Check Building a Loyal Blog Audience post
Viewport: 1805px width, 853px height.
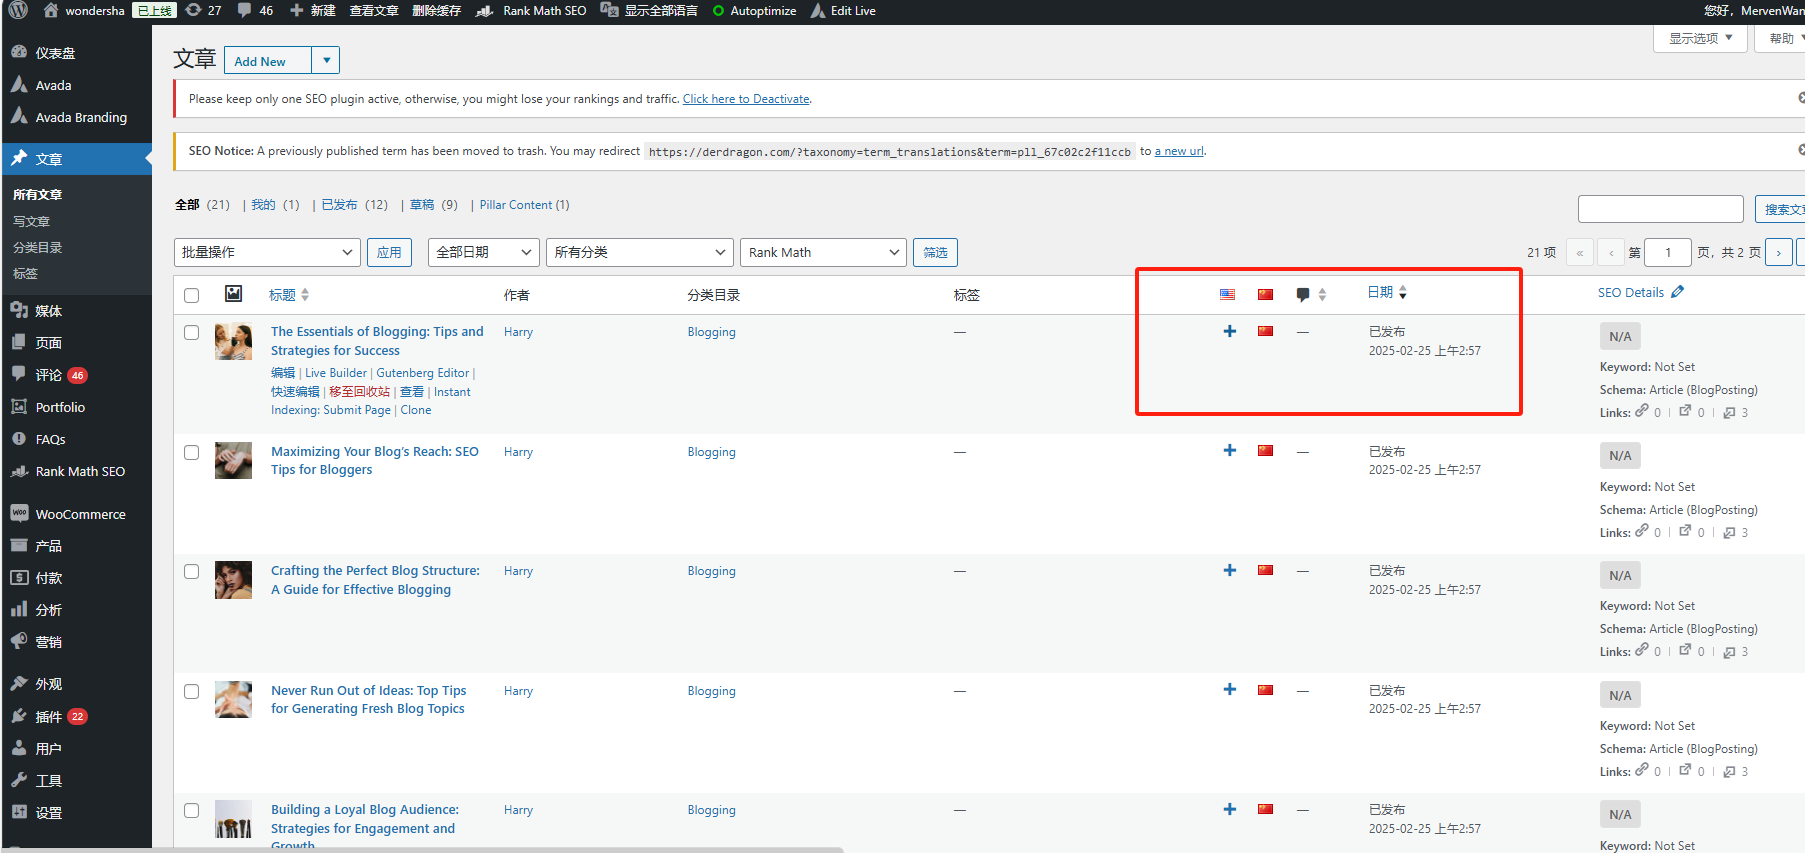point(192,811)
